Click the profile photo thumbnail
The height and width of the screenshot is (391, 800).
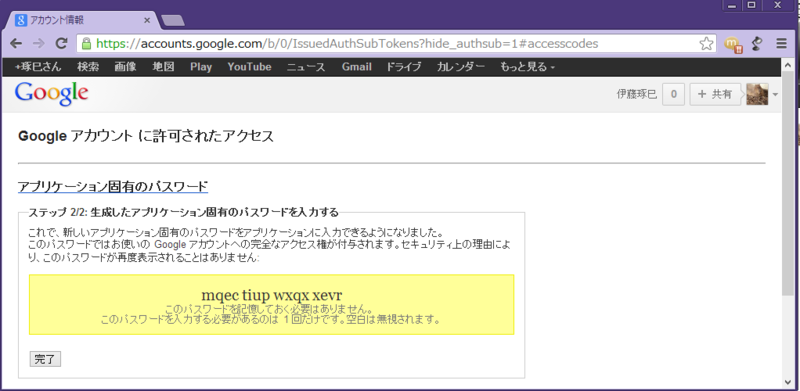757,94
